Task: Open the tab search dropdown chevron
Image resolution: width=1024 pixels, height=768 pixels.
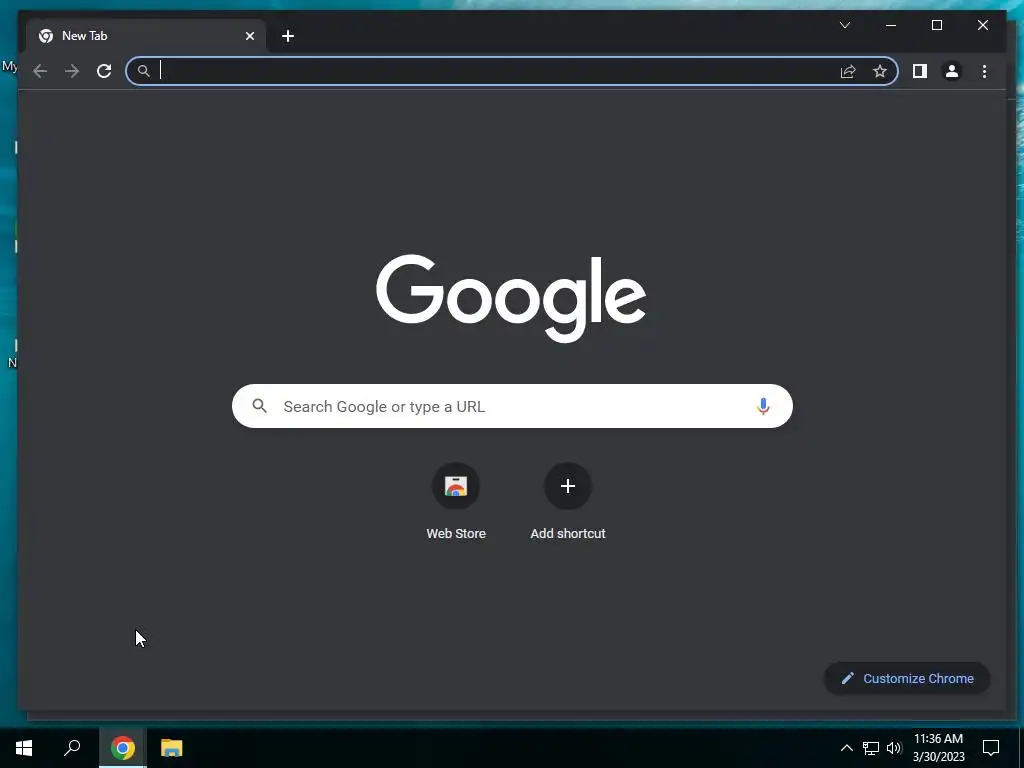Action: pyautogui.click(x=844, y=25)
